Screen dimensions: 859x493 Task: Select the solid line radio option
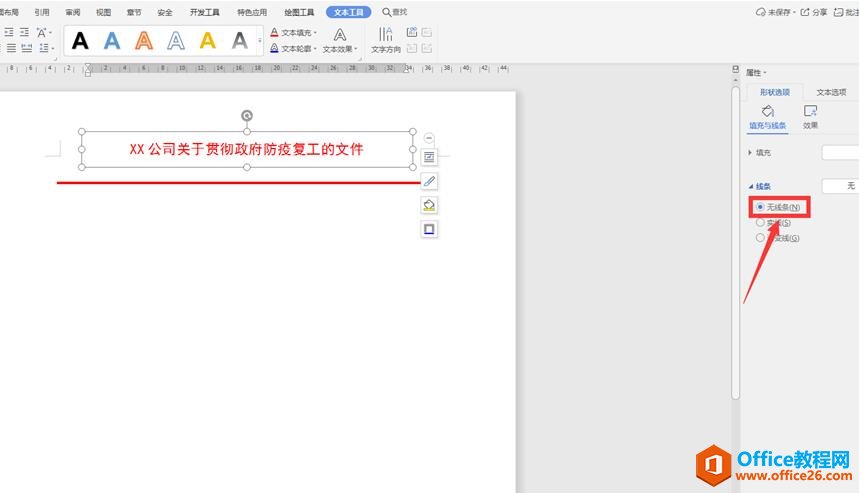pyautogui.click(x=761, y=222)
